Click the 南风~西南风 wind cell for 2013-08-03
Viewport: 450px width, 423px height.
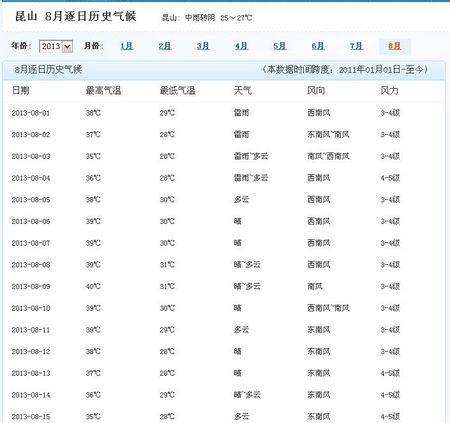coord(328,156)
